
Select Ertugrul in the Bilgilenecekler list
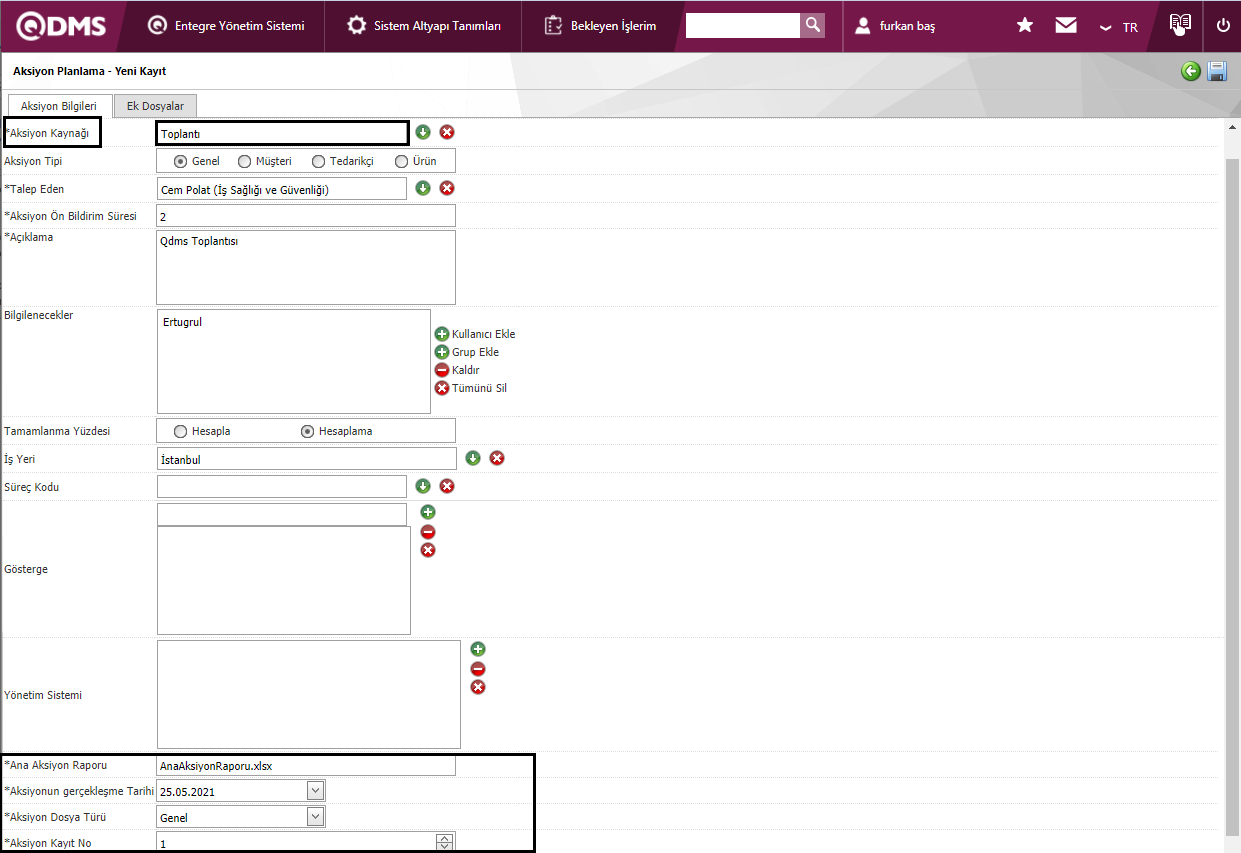pos(182,322)
